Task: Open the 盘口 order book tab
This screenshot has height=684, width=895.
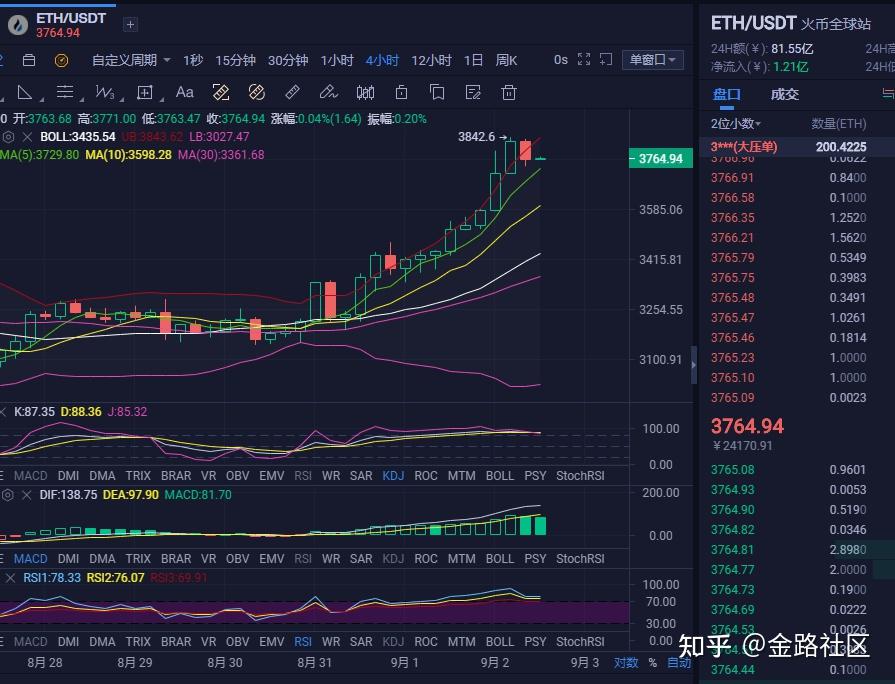Action: [x=727, y=94]
